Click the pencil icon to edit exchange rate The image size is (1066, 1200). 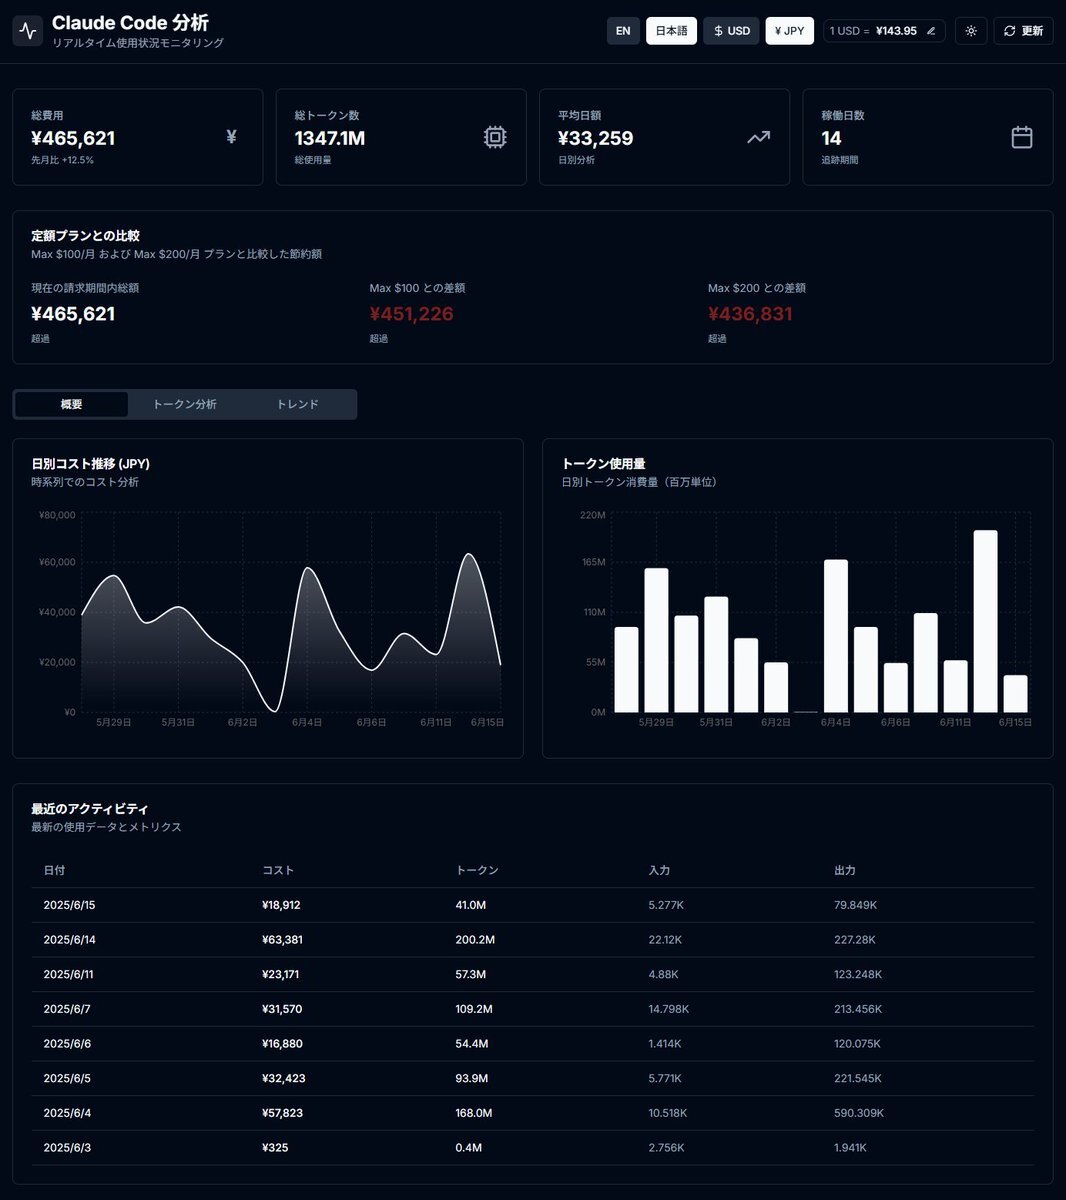pyautogui.click(x=931, y=31)
